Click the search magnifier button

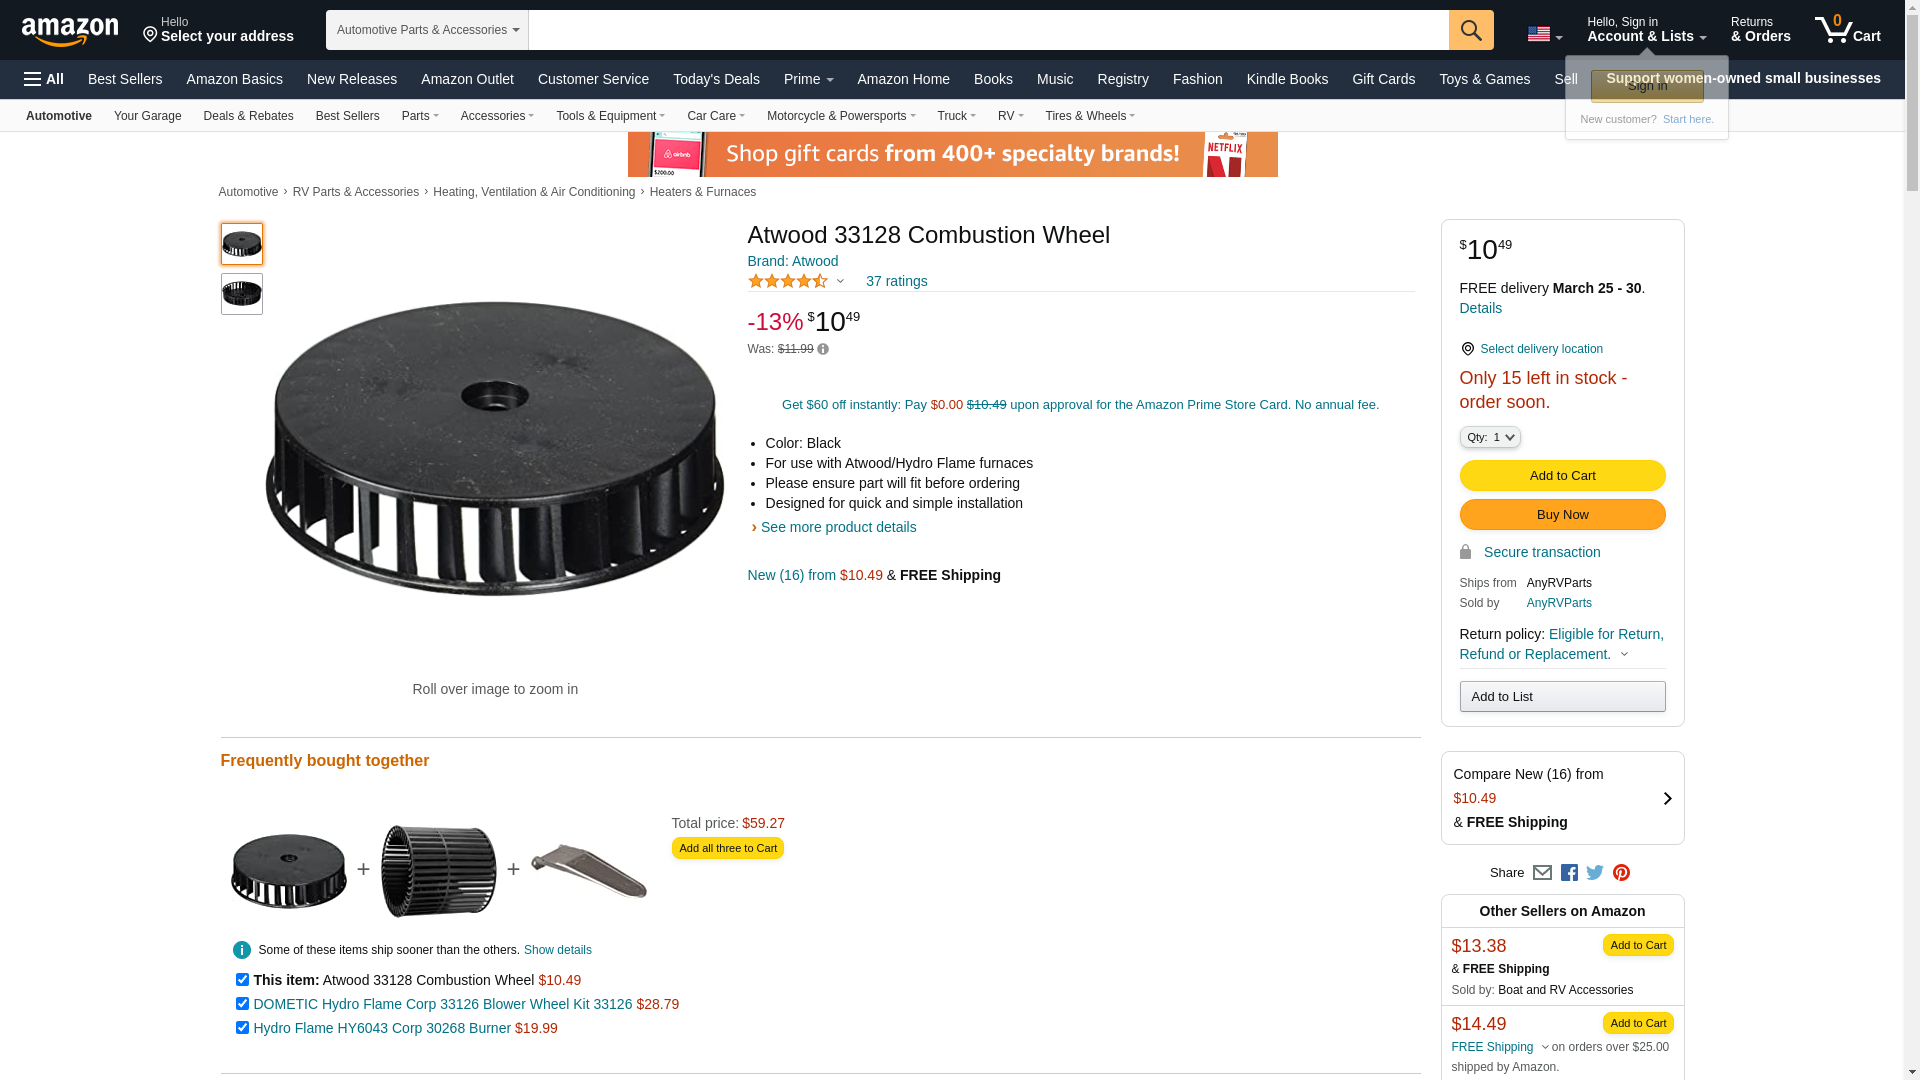[x=1470, y=30]
